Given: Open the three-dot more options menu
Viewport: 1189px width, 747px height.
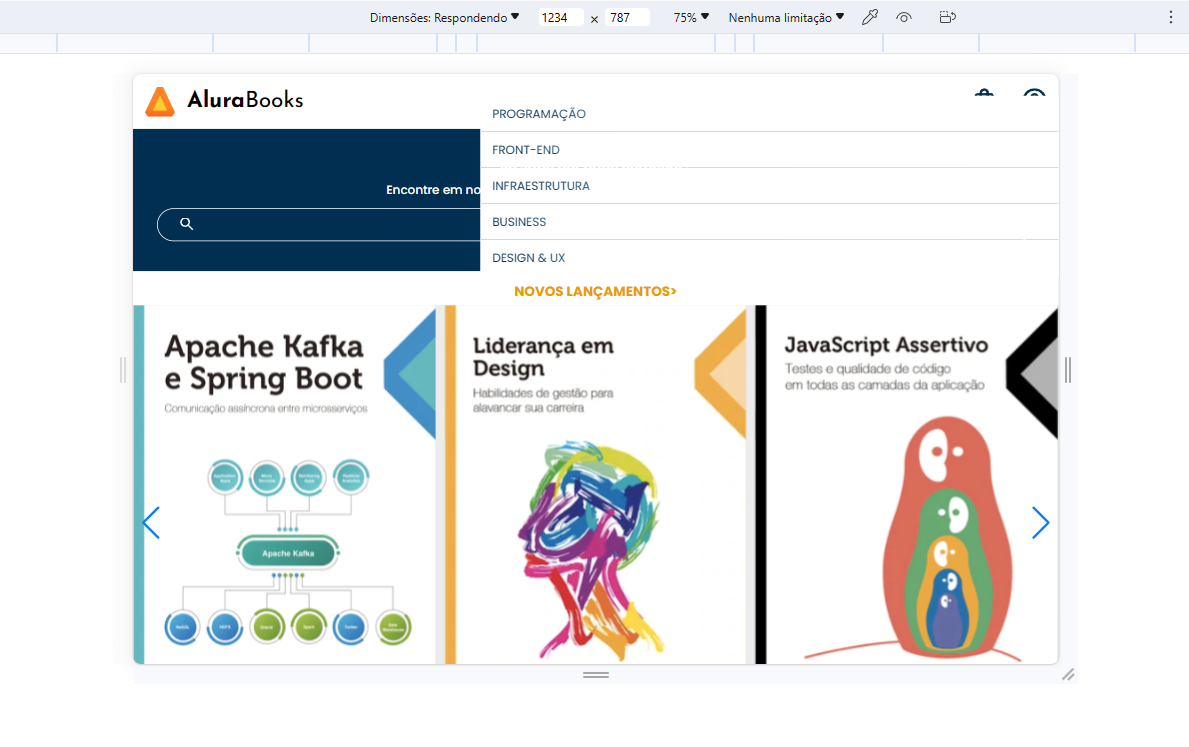Looking at the screenshot, I should (x=1170, y=17).
